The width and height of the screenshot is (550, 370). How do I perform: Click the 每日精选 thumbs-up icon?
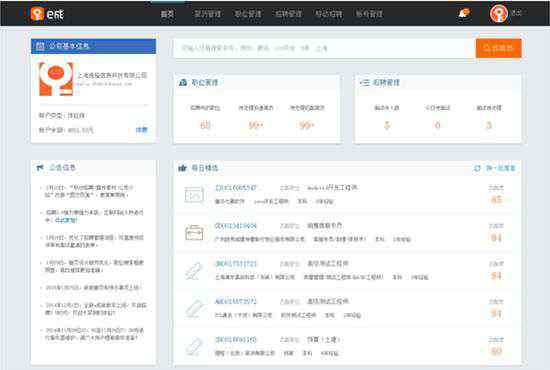click(x=182, y=168)
